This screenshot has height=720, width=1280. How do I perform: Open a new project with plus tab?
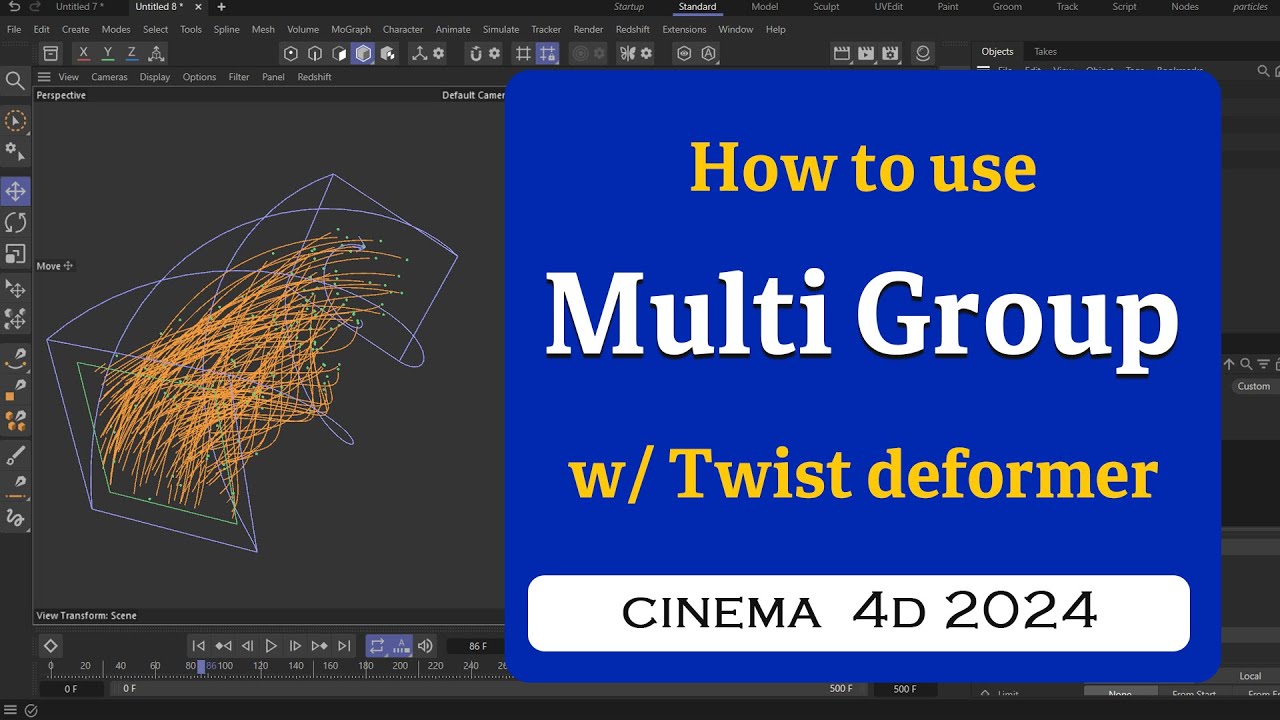pyautogui.click(x=221, y=7)
